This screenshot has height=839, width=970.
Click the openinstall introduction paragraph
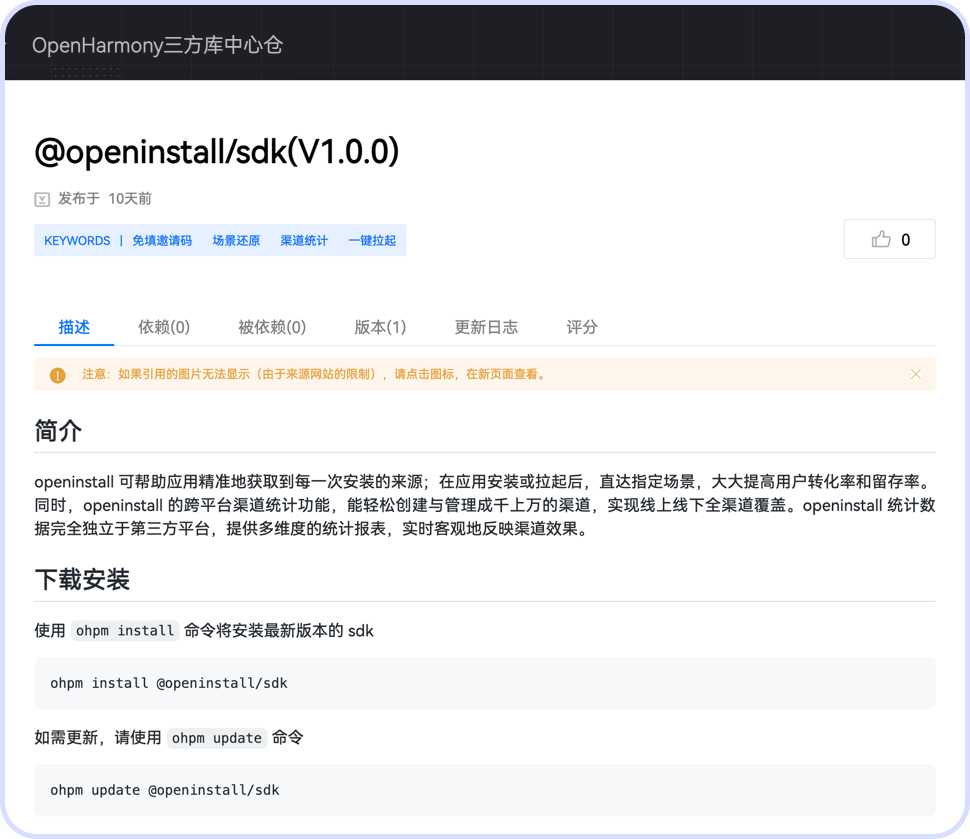coord(485,505)
